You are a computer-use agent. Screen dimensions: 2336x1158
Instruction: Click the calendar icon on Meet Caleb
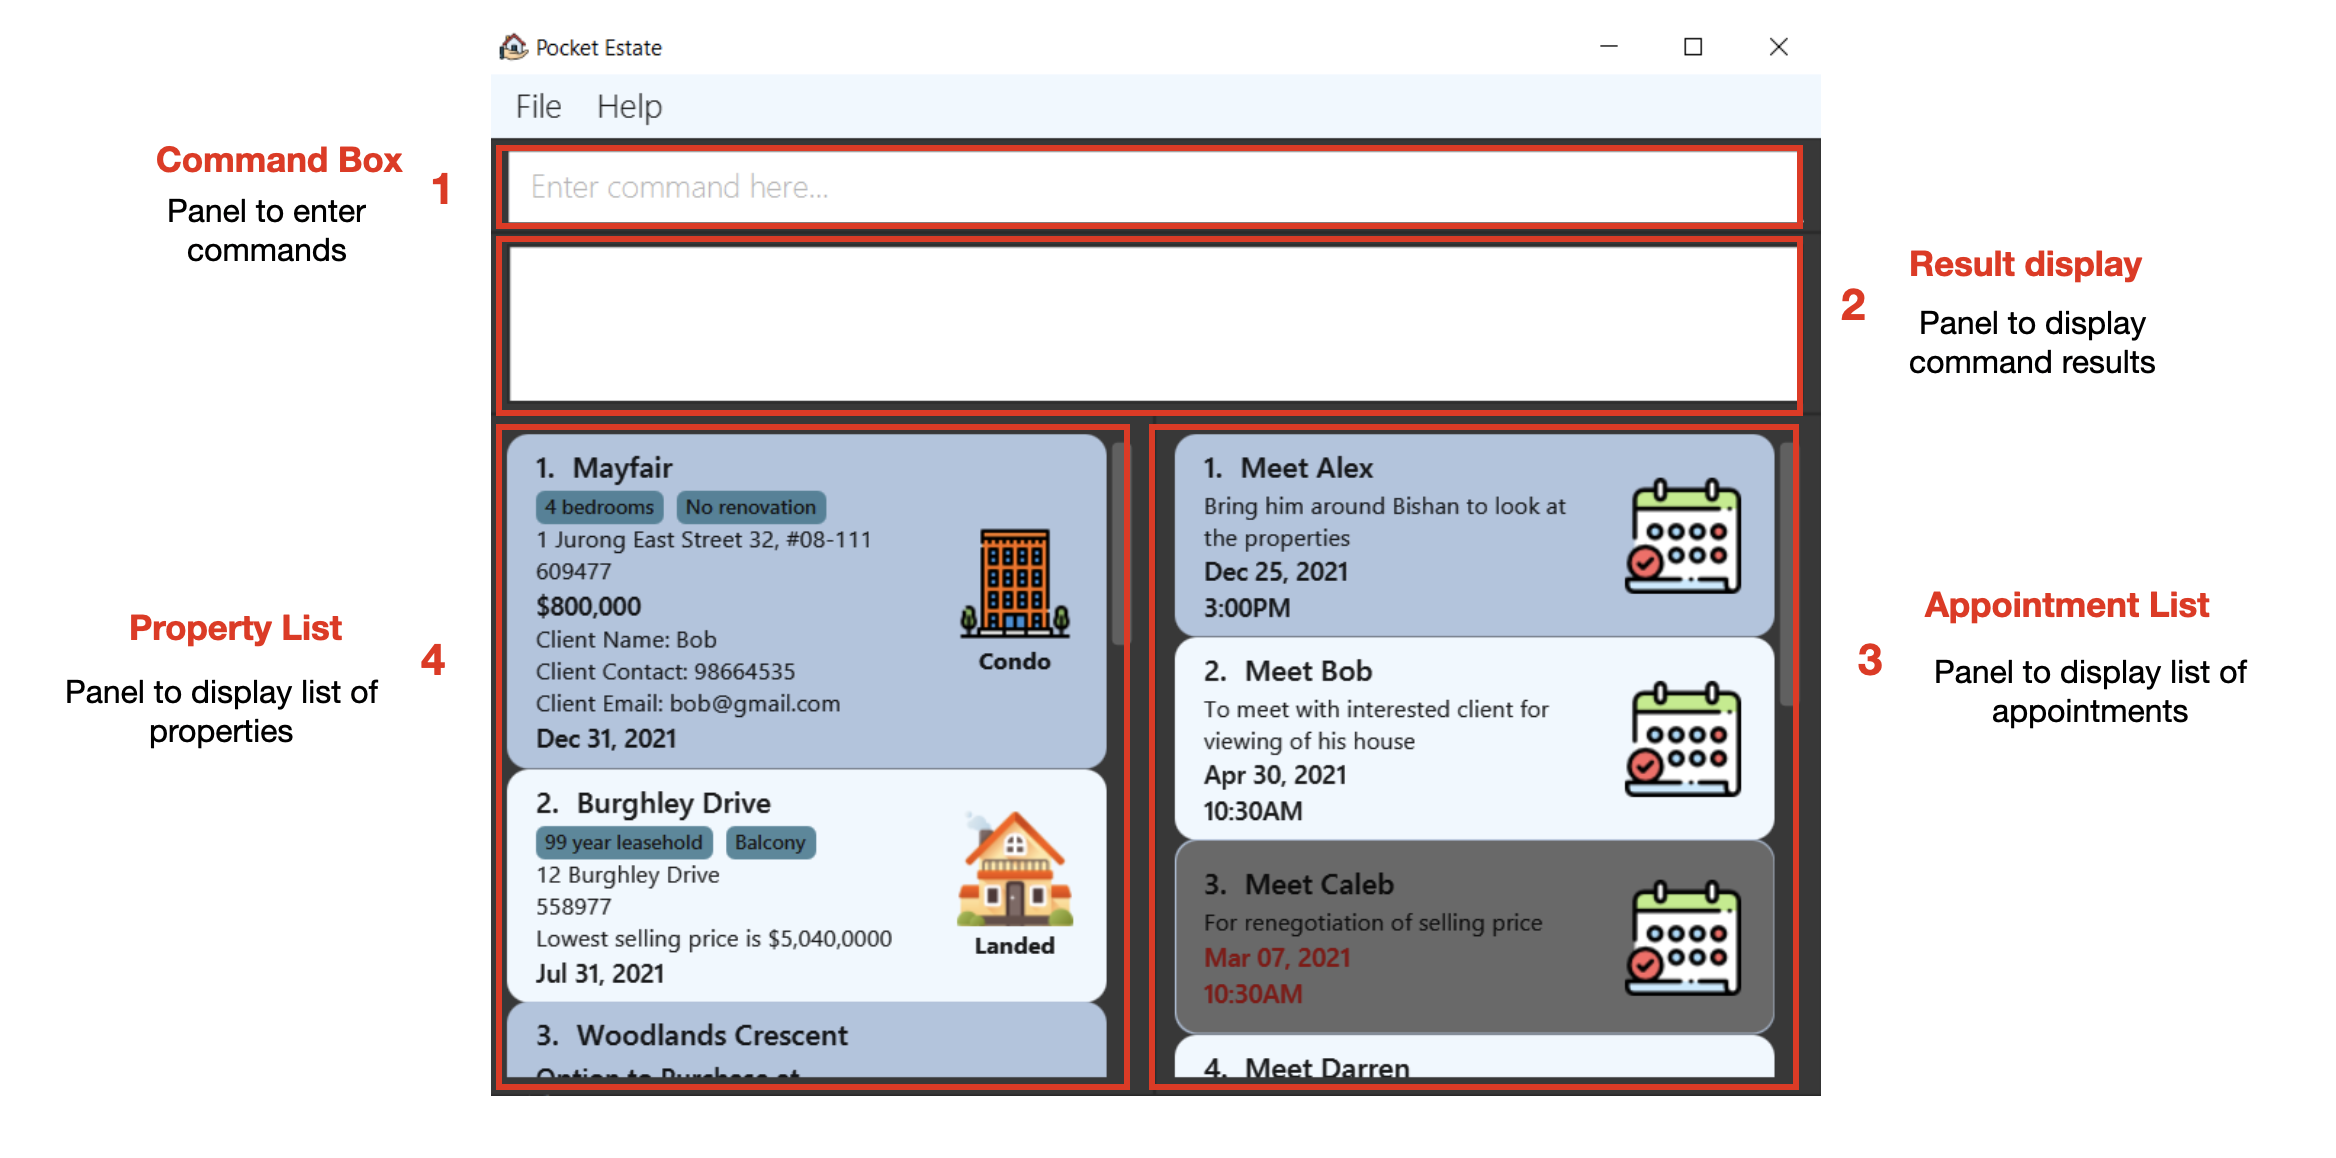coord(1683,938)
